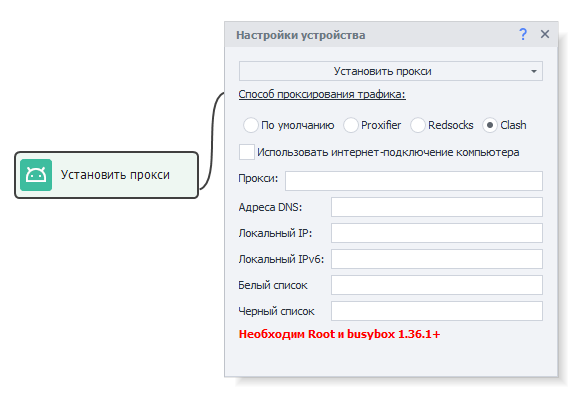
Task: Choose the Proxifier proxying method
Action: (x=351, y=125)
